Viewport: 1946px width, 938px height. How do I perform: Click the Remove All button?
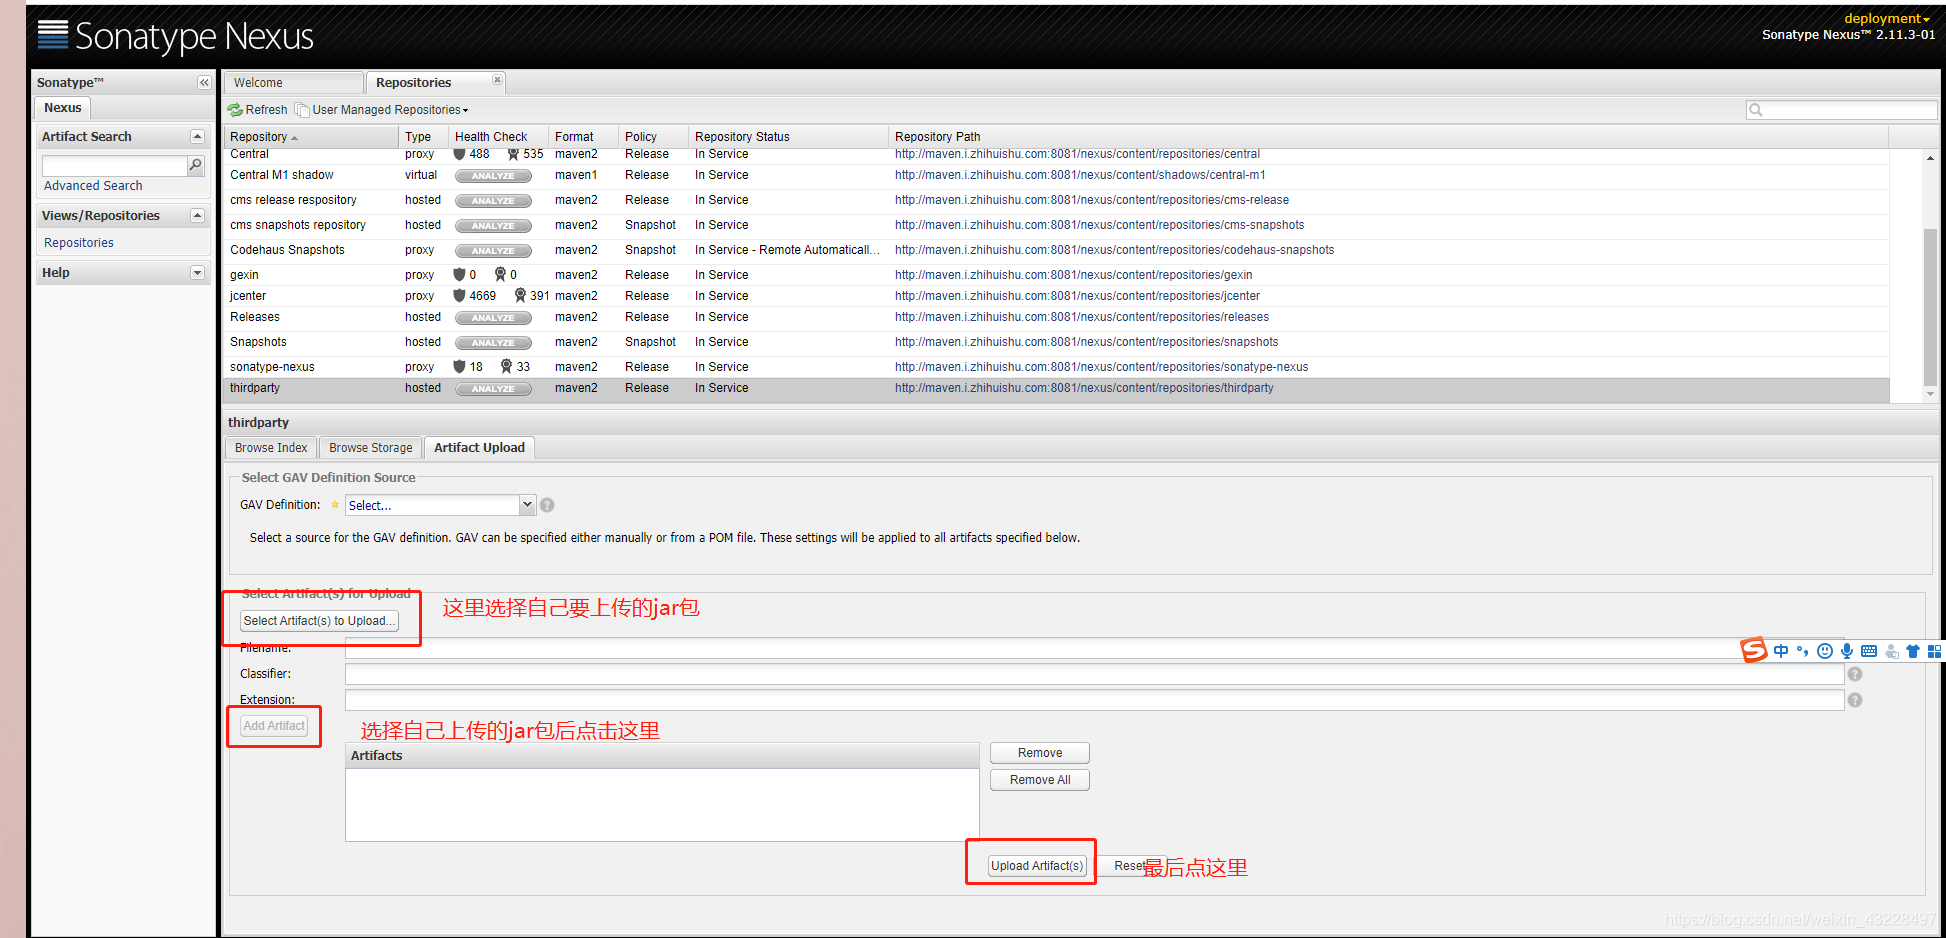point(1040,780)
